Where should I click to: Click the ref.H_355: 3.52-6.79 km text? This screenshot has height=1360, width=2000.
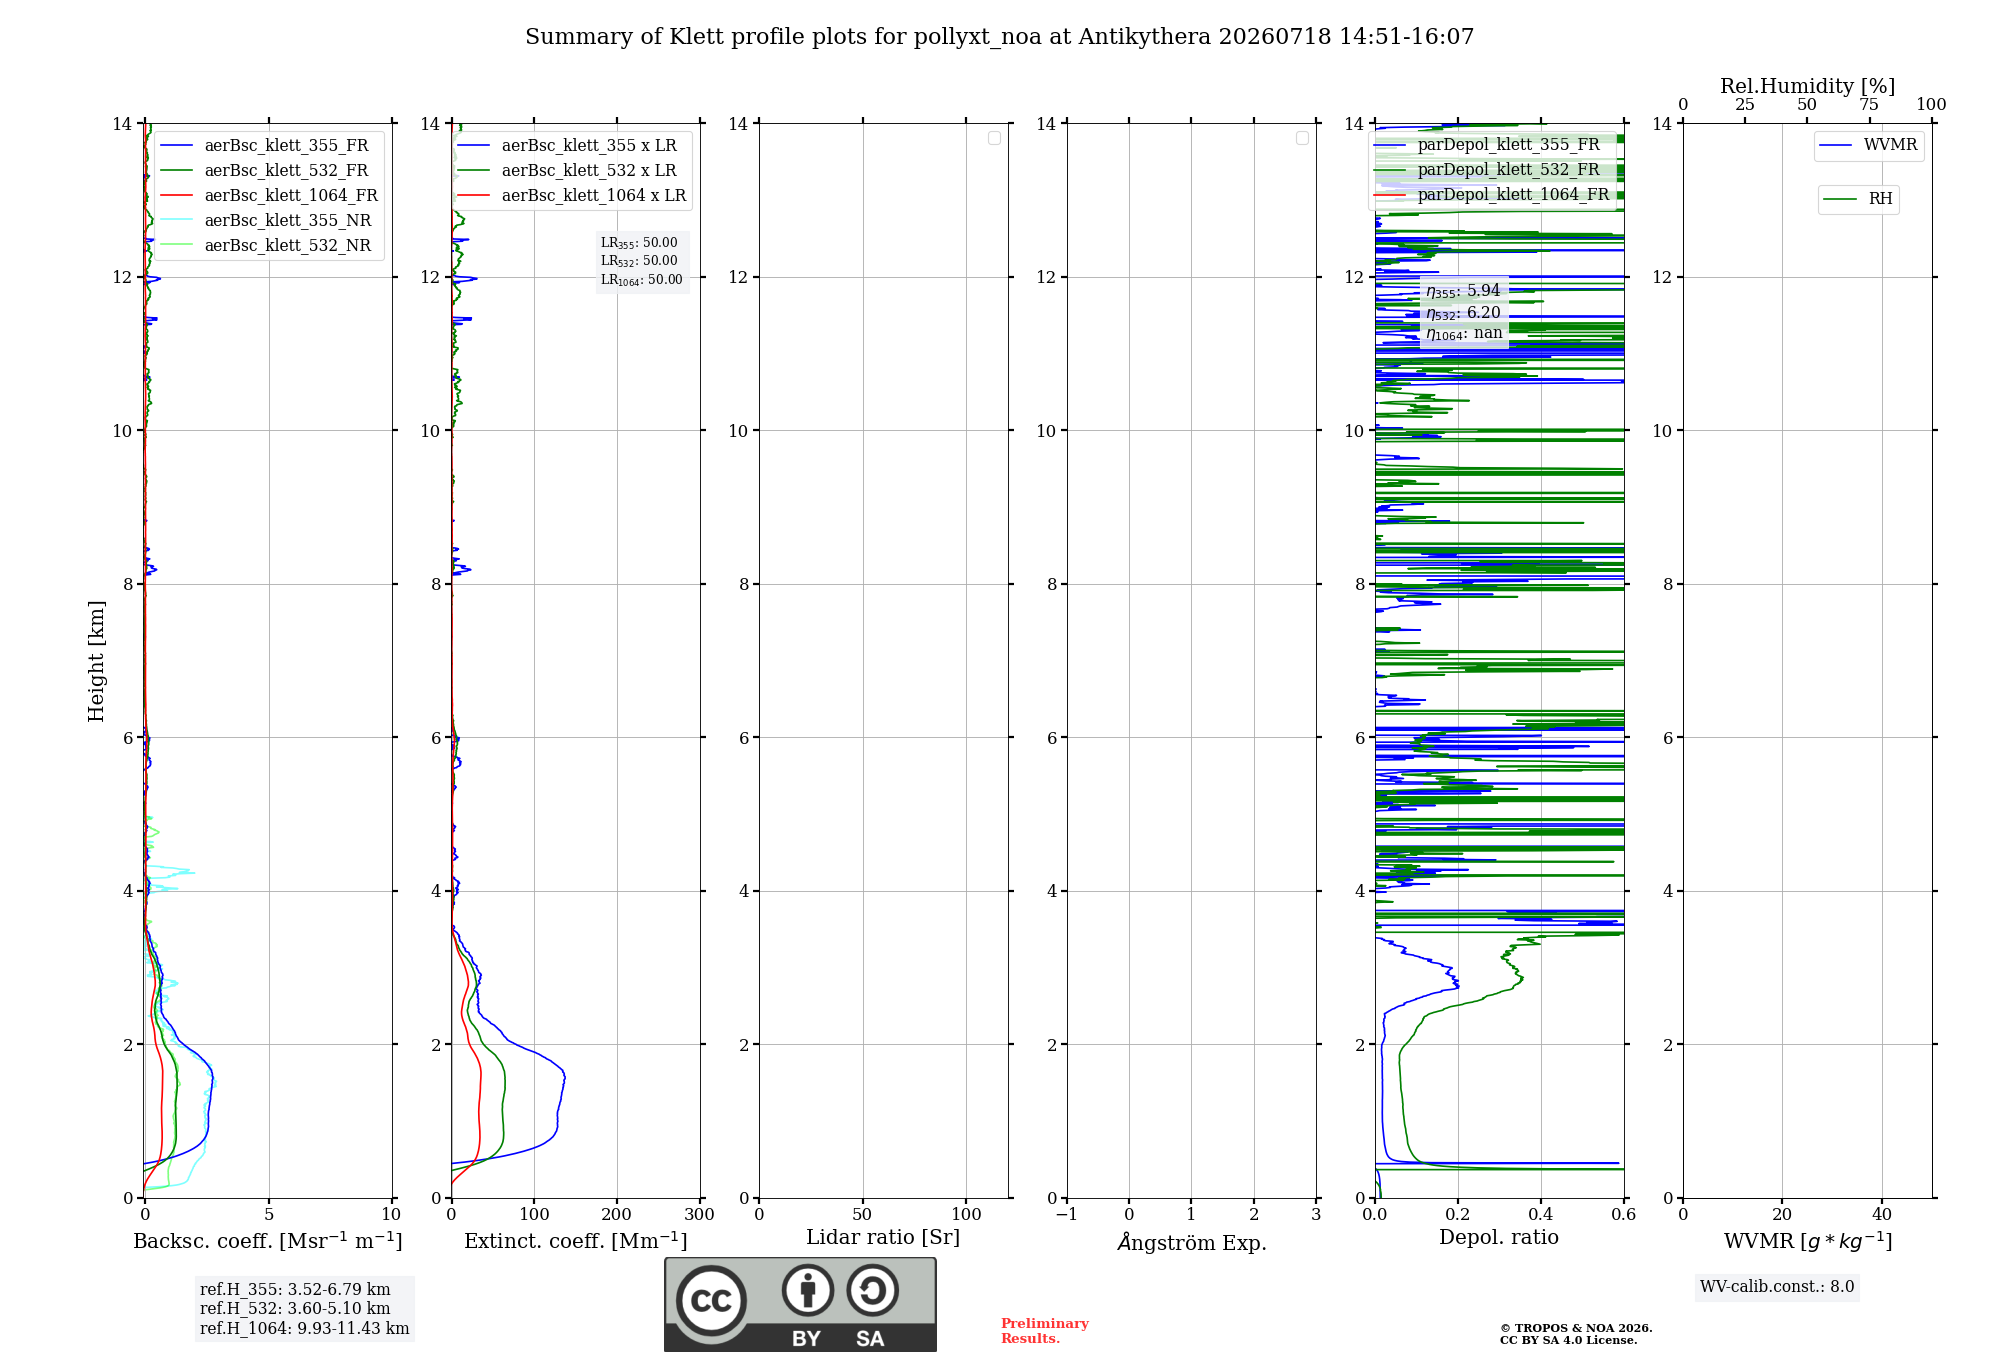[295, 1289]
